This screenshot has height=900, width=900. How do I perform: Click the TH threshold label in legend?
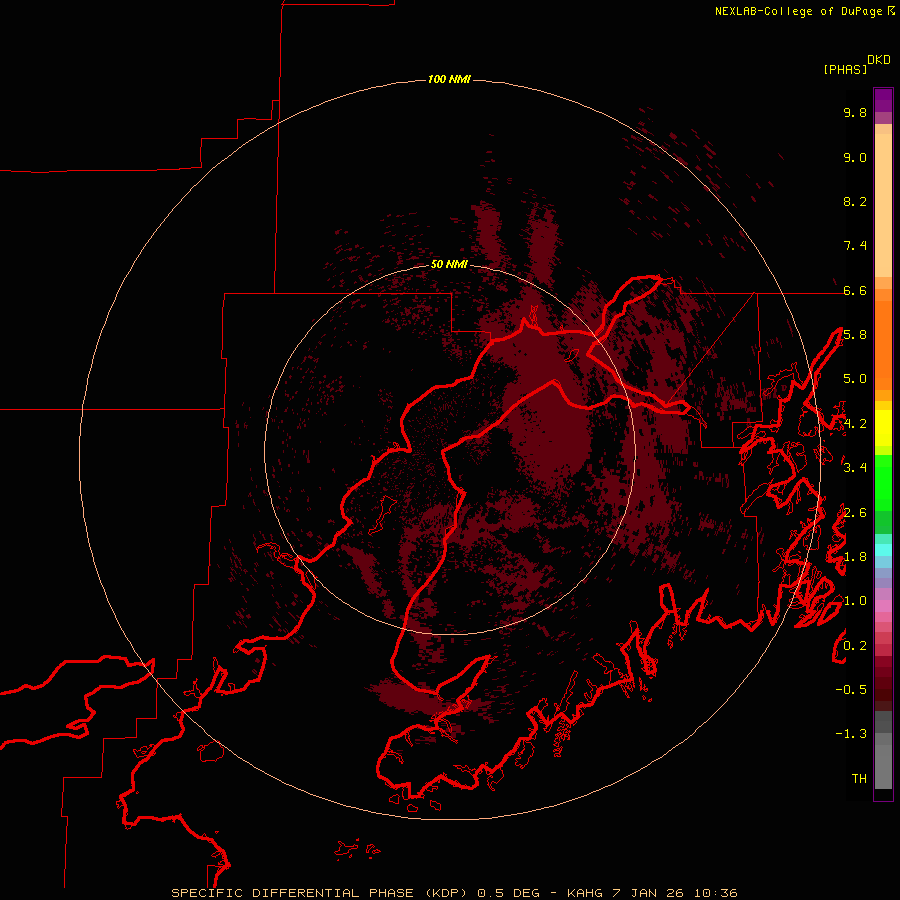[x=859, y=779]
